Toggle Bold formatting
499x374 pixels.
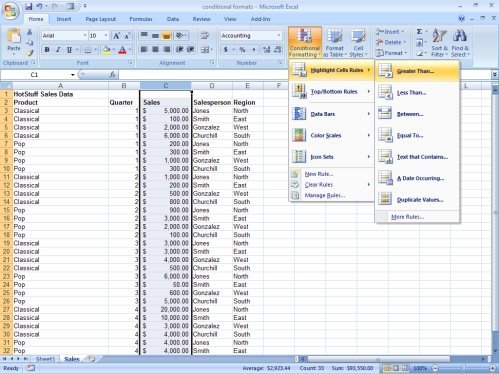pos(47,50)
